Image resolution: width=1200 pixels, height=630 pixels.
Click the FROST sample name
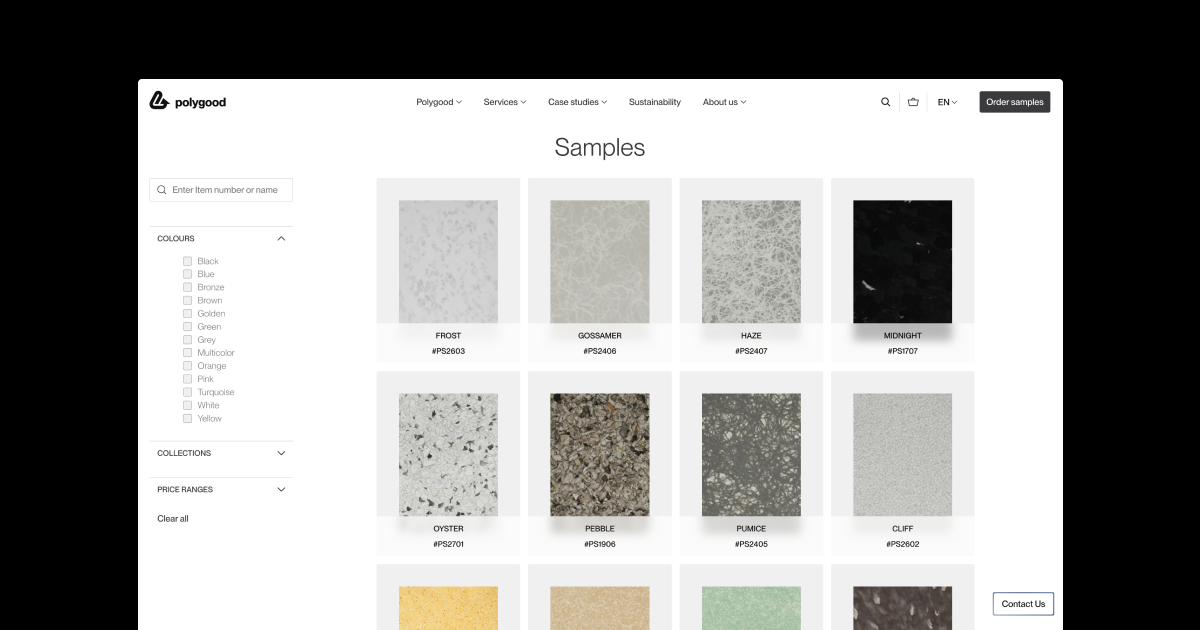[448, 336]
